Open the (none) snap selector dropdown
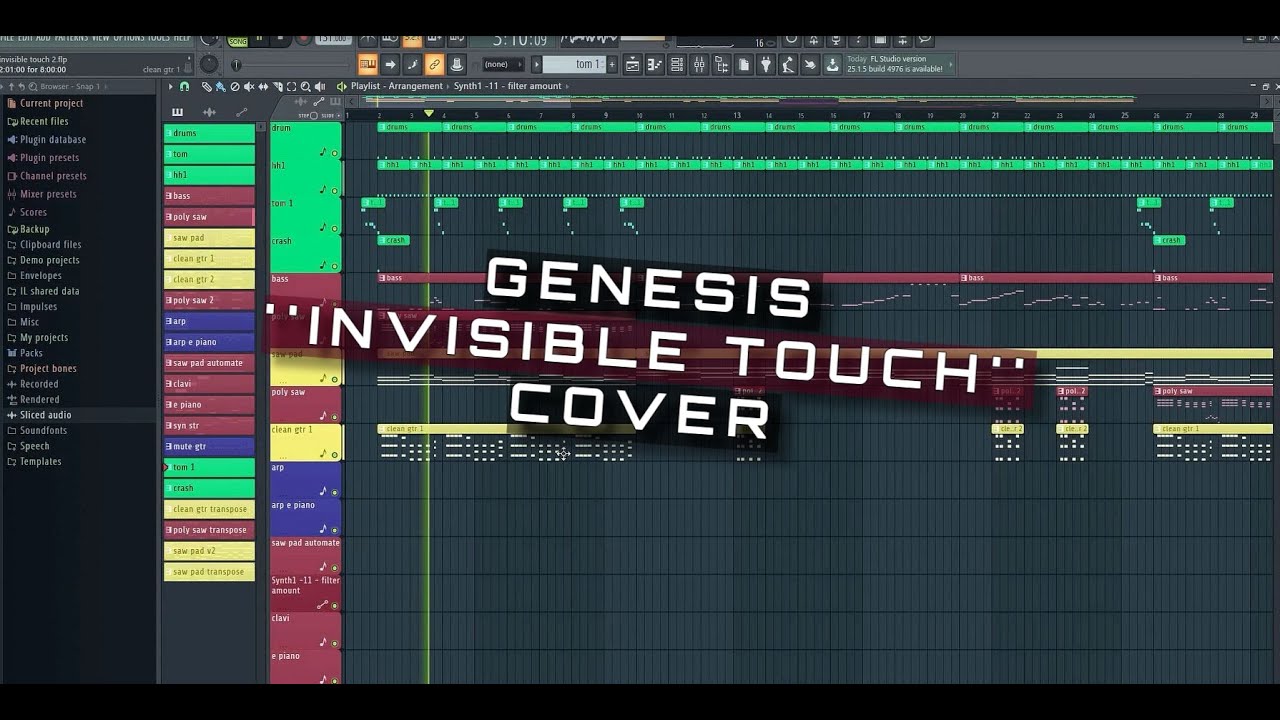 (502, 64)
